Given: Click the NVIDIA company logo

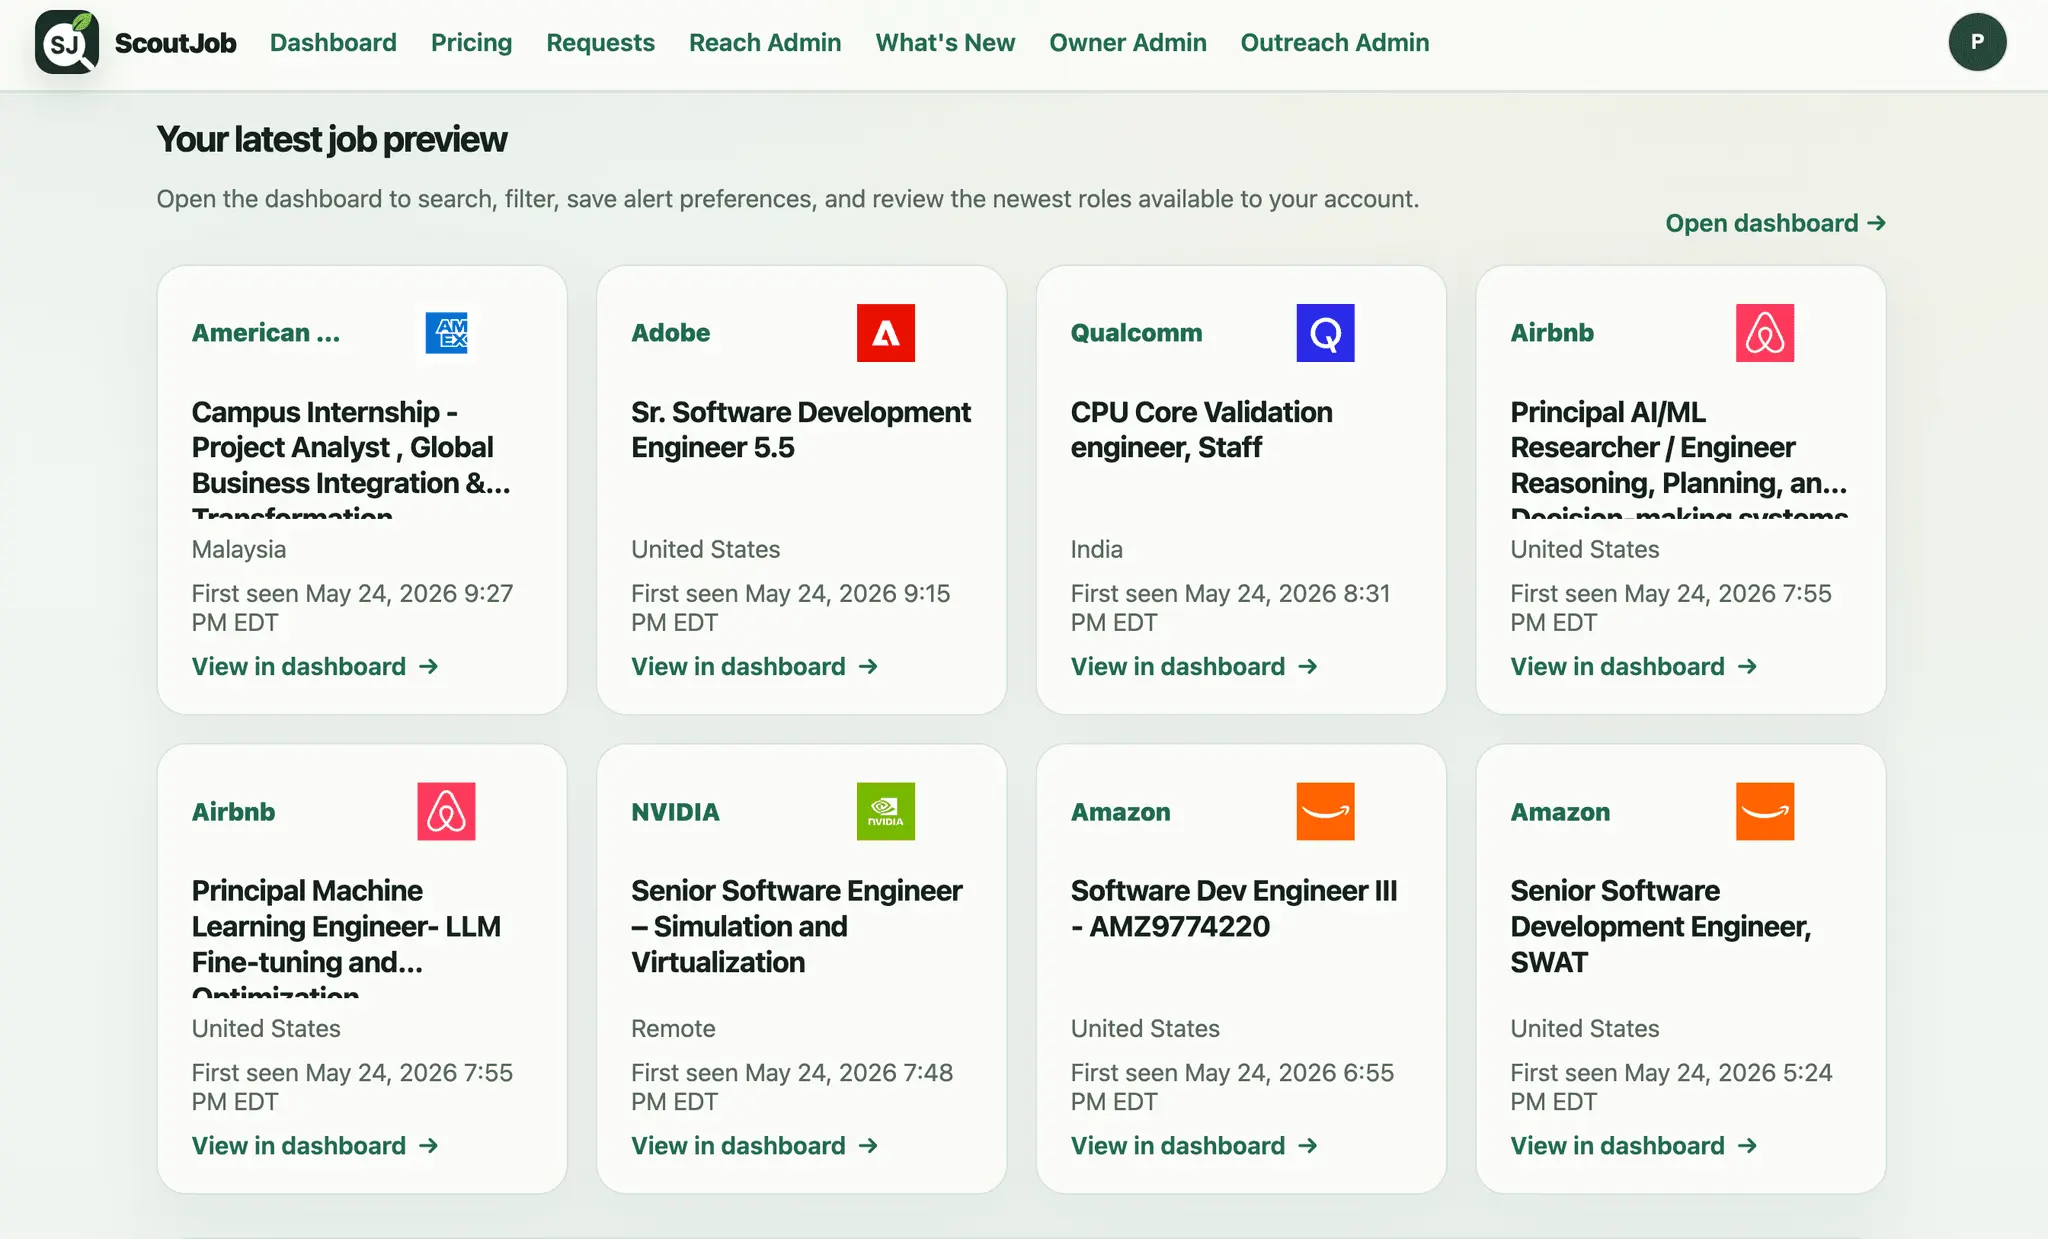Looking at the screenshot, I should coord(885,811).
